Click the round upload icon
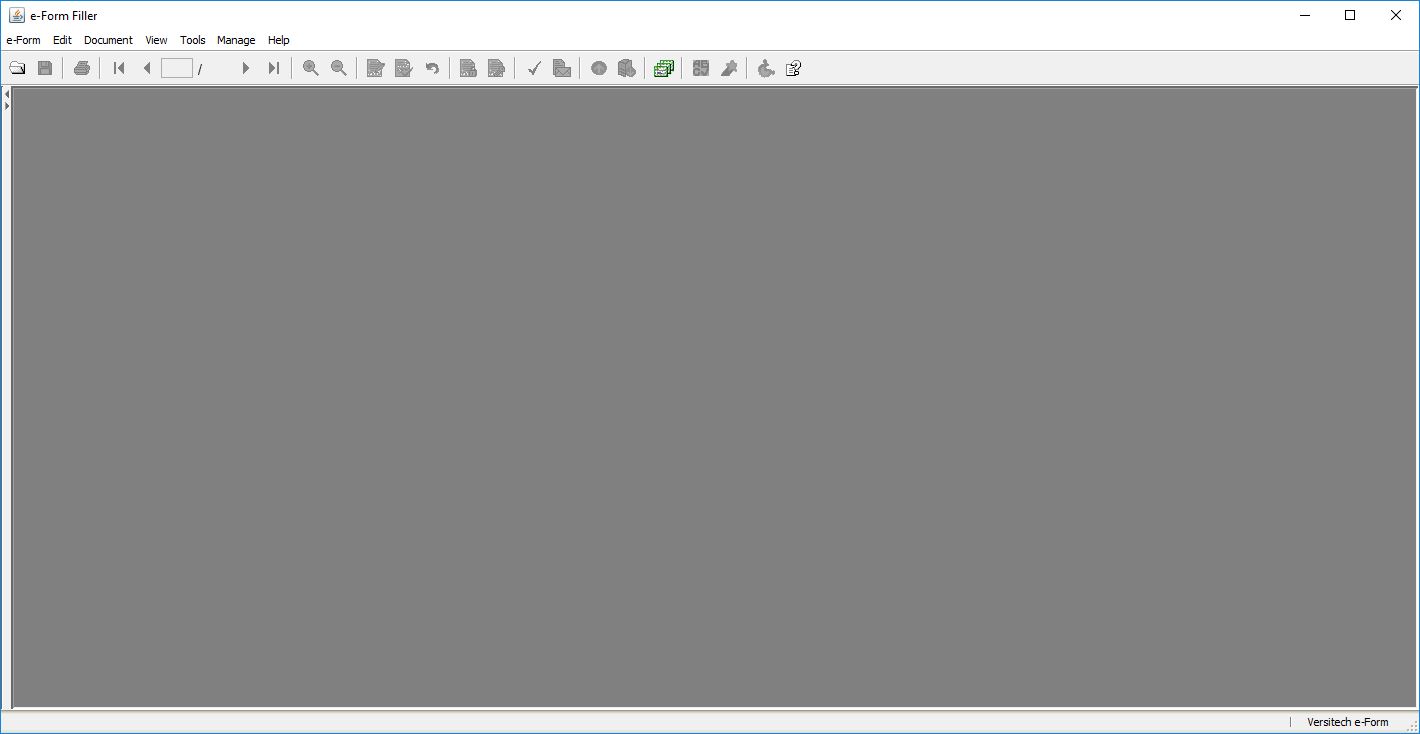 [x=599, y=68]
